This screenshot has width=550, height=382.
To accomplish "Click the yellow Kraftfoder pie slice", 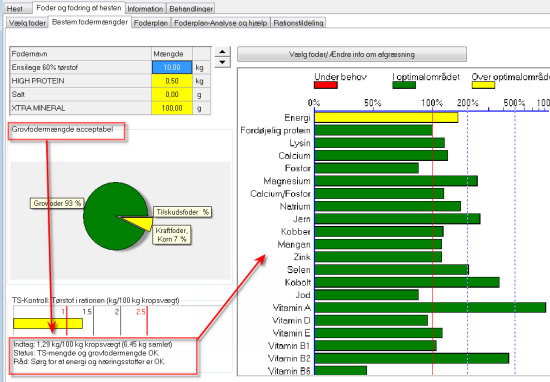I will pyautogui.click(x=140, y=223).
